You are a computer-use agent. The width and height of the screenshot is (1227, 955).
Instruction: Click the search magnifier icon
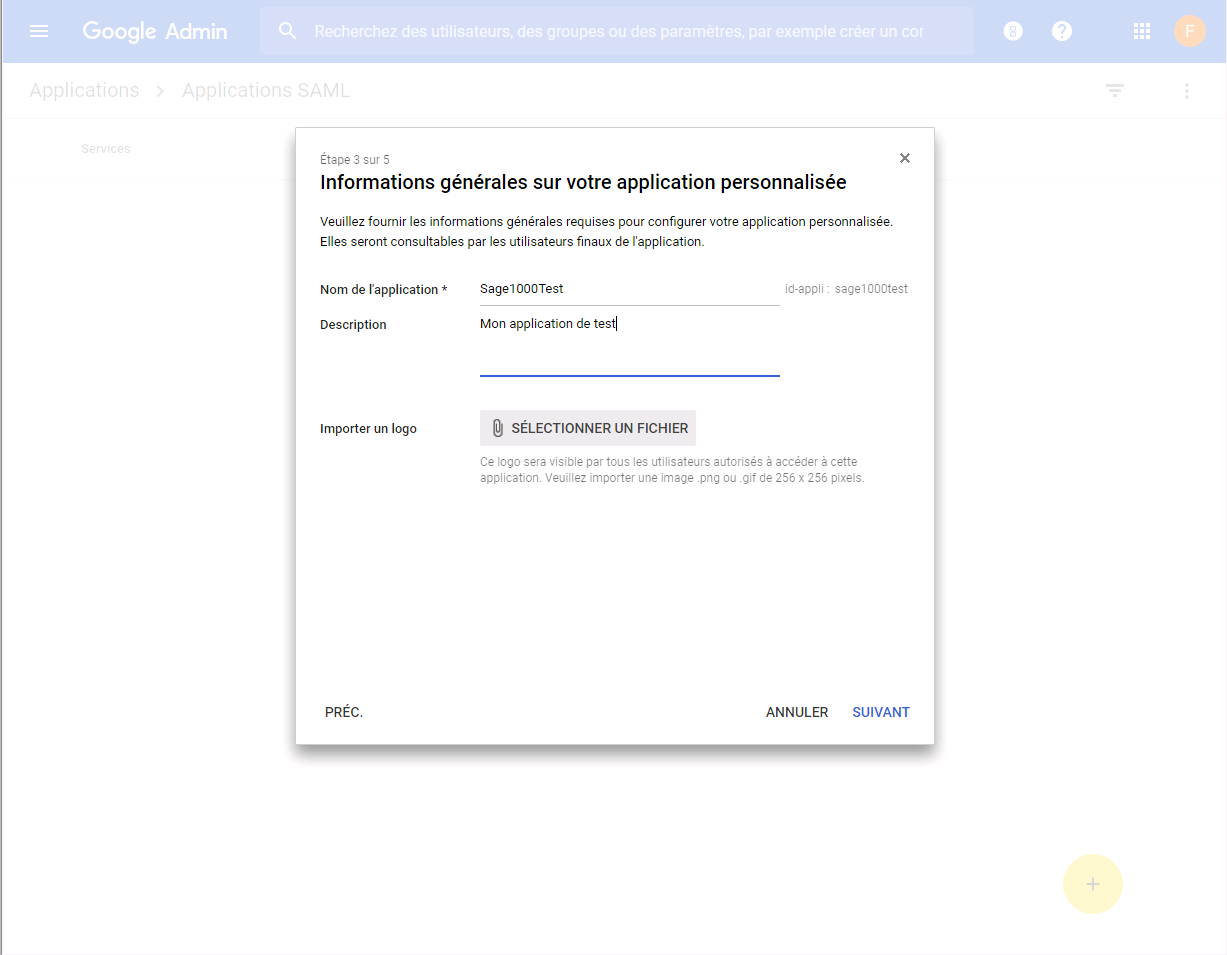point(288,31)
